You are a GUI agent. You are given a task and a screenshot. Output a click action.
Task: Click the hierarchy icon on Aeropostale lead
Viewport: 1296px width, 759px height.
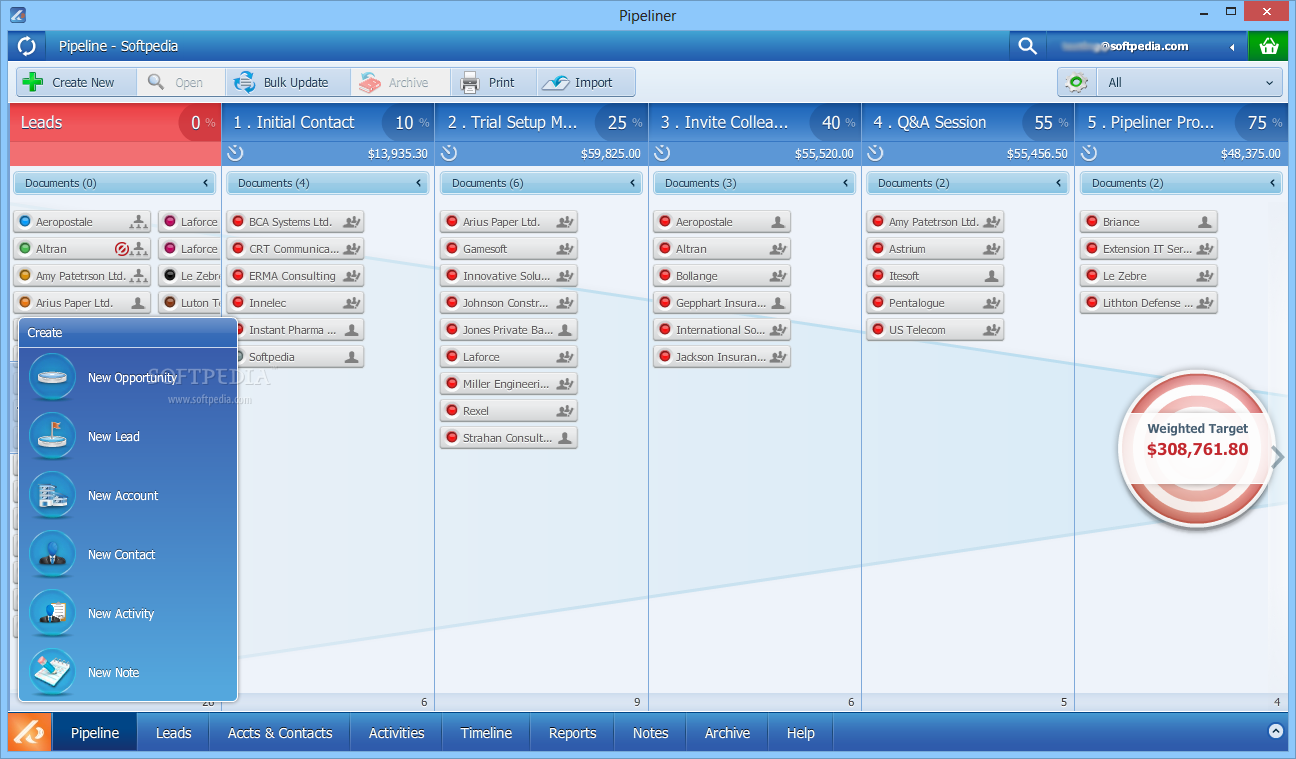(x=139, y=222)
